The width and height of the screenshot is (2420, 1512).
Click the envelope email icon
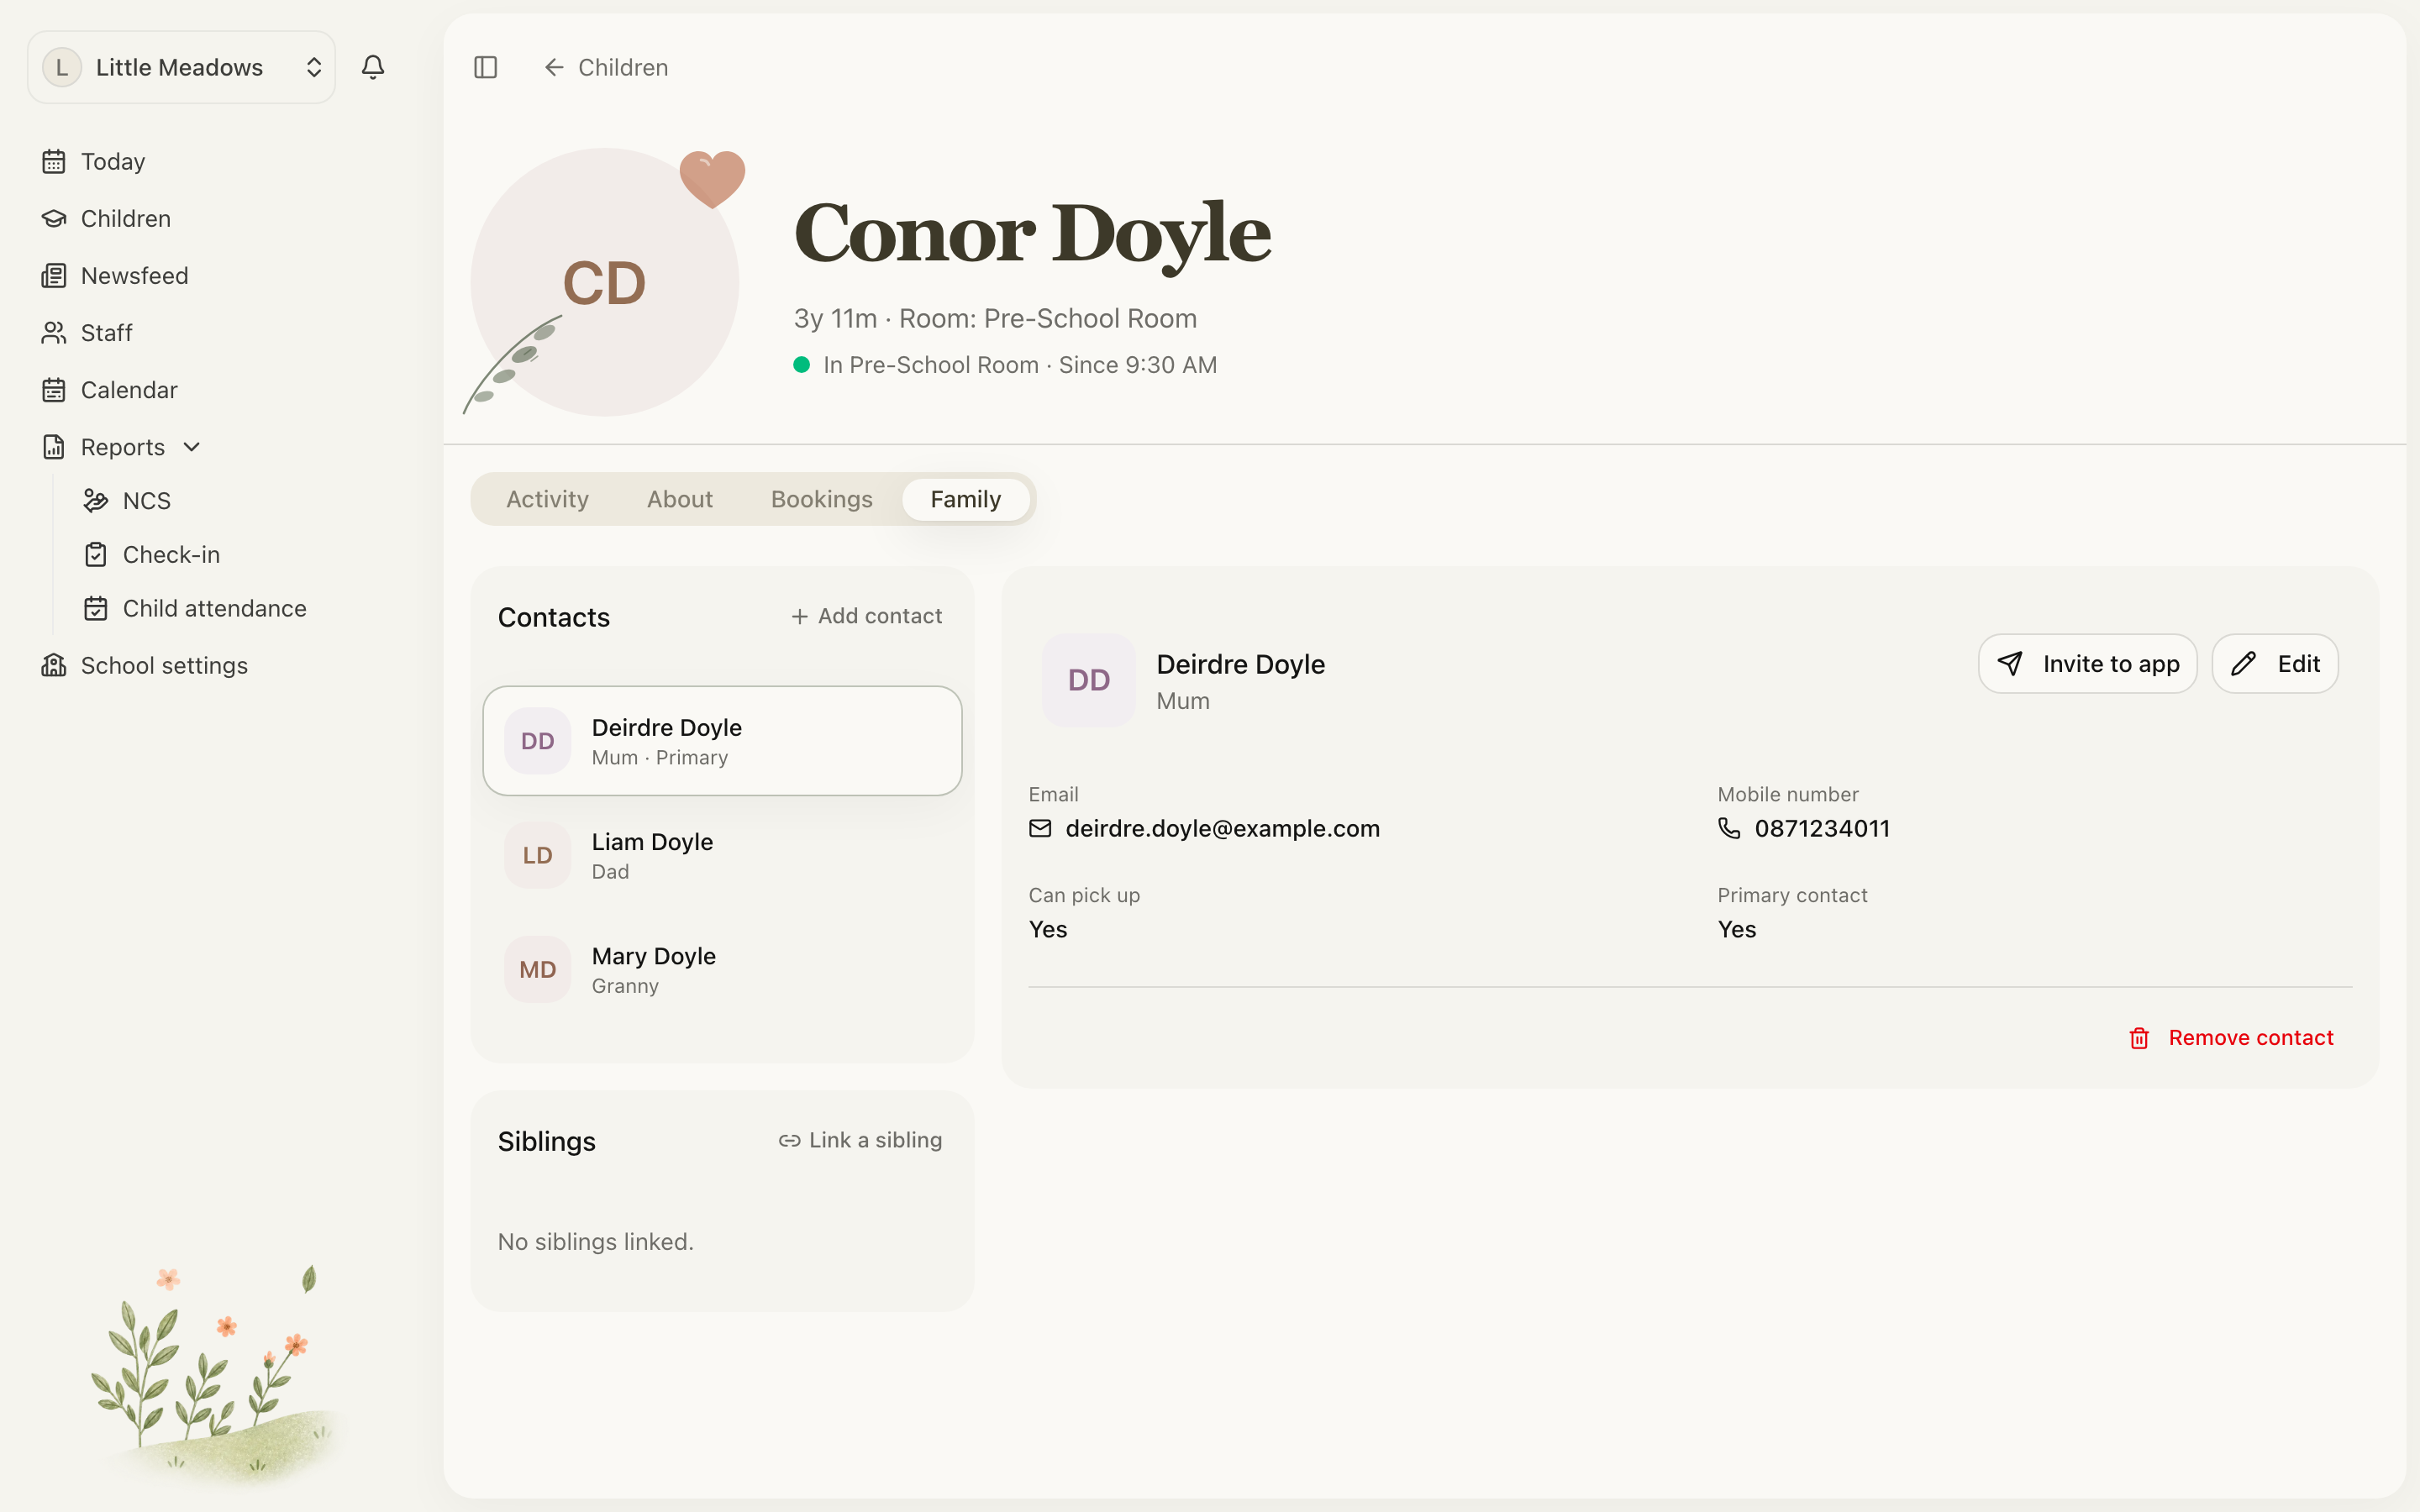coord(1040,828)
